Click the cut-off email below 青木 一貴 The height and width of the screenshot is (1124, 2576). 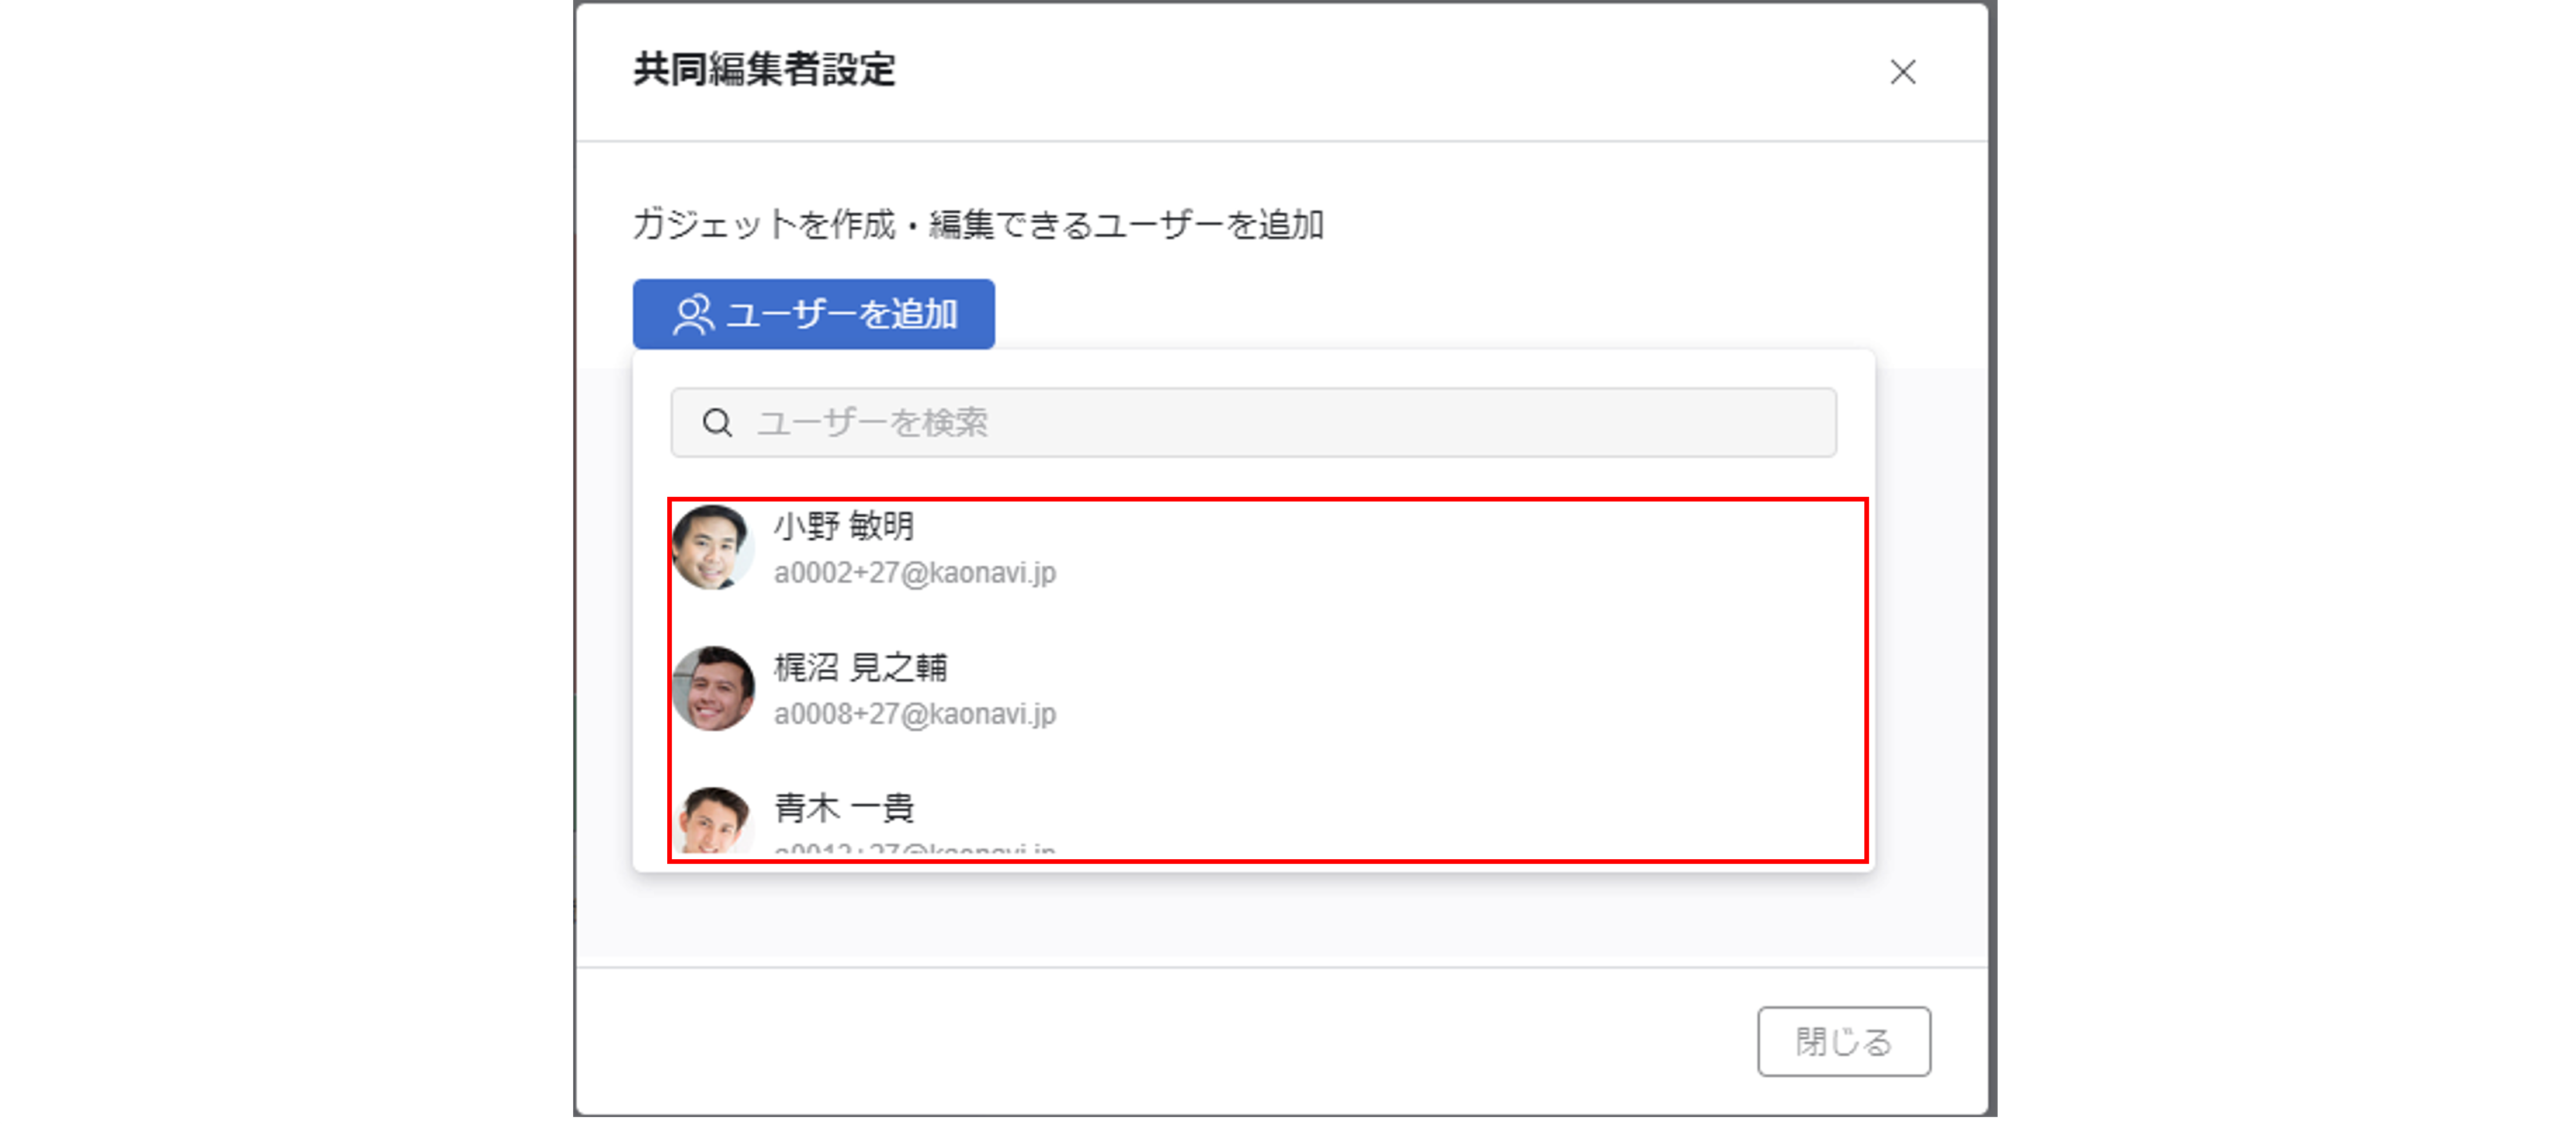[x=914, y=850]
